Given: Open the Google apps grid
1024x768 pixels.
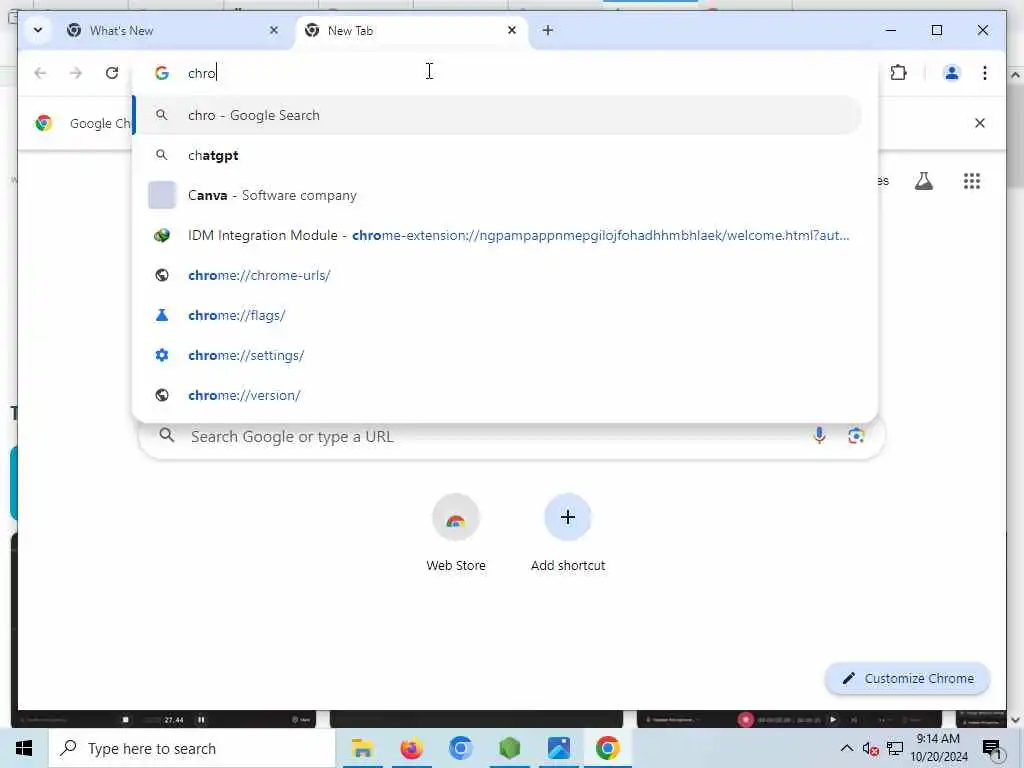Looking at the screenshot, I should (x=972, y=181).
